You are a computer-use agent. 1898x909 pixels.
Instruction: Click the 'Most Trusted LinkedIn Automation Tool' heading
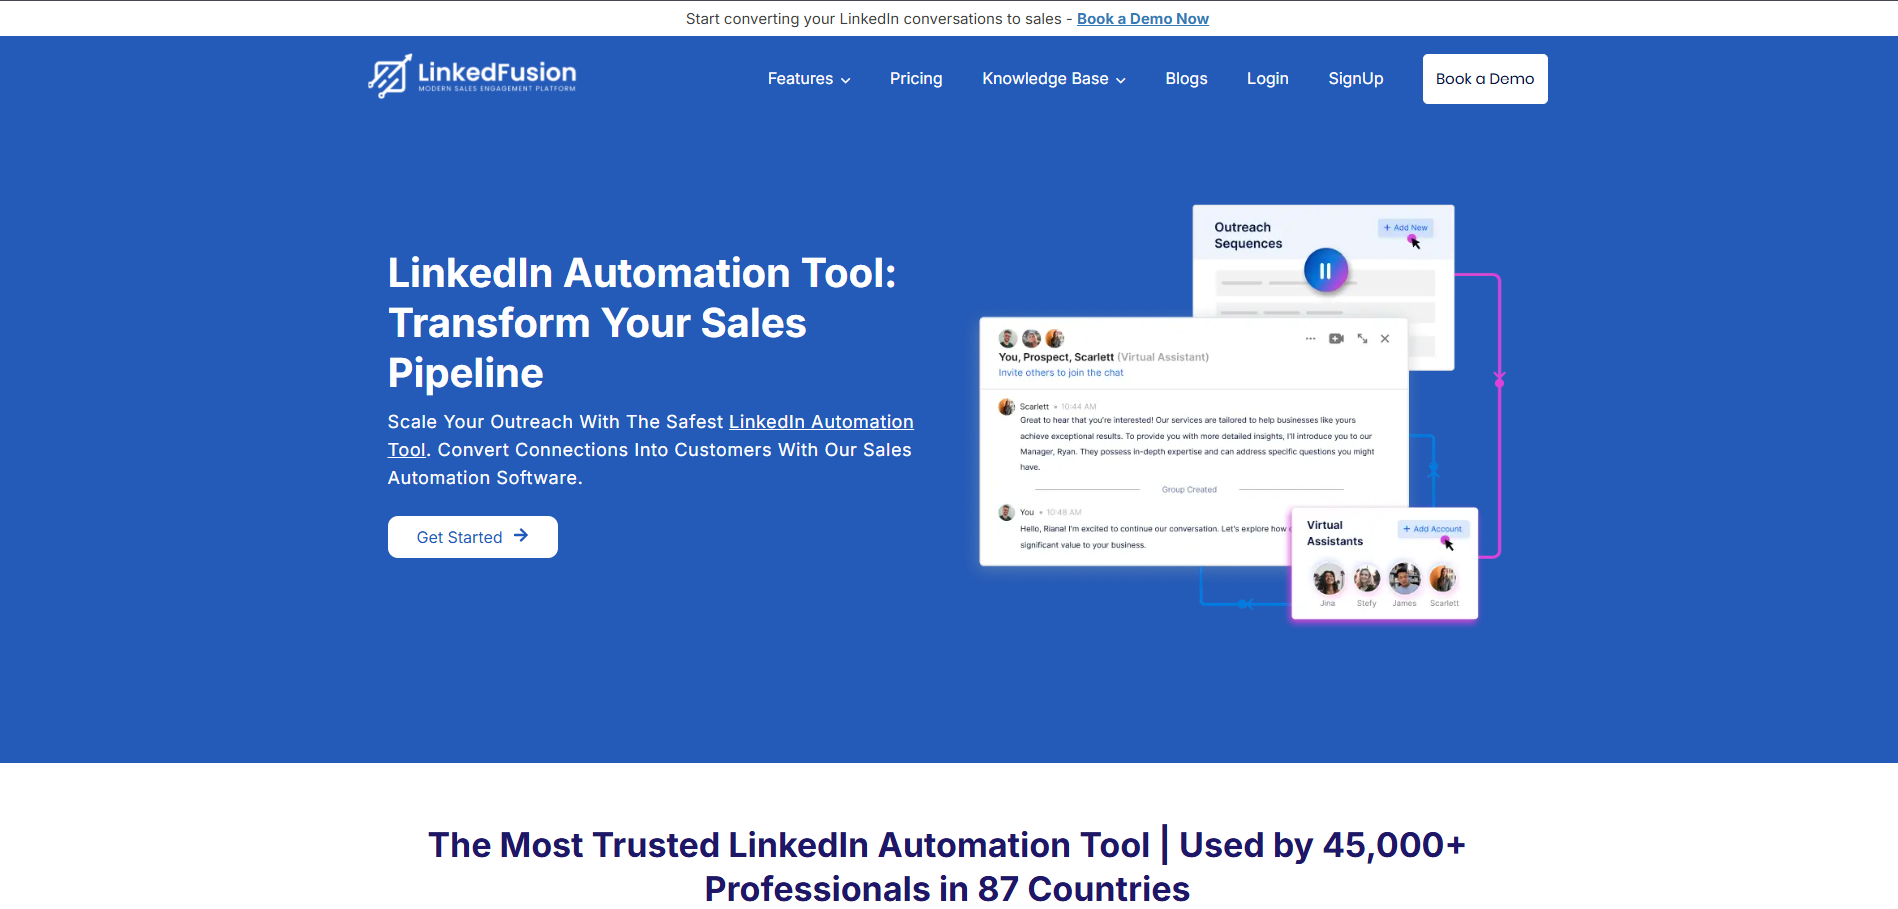pos(947,867)
